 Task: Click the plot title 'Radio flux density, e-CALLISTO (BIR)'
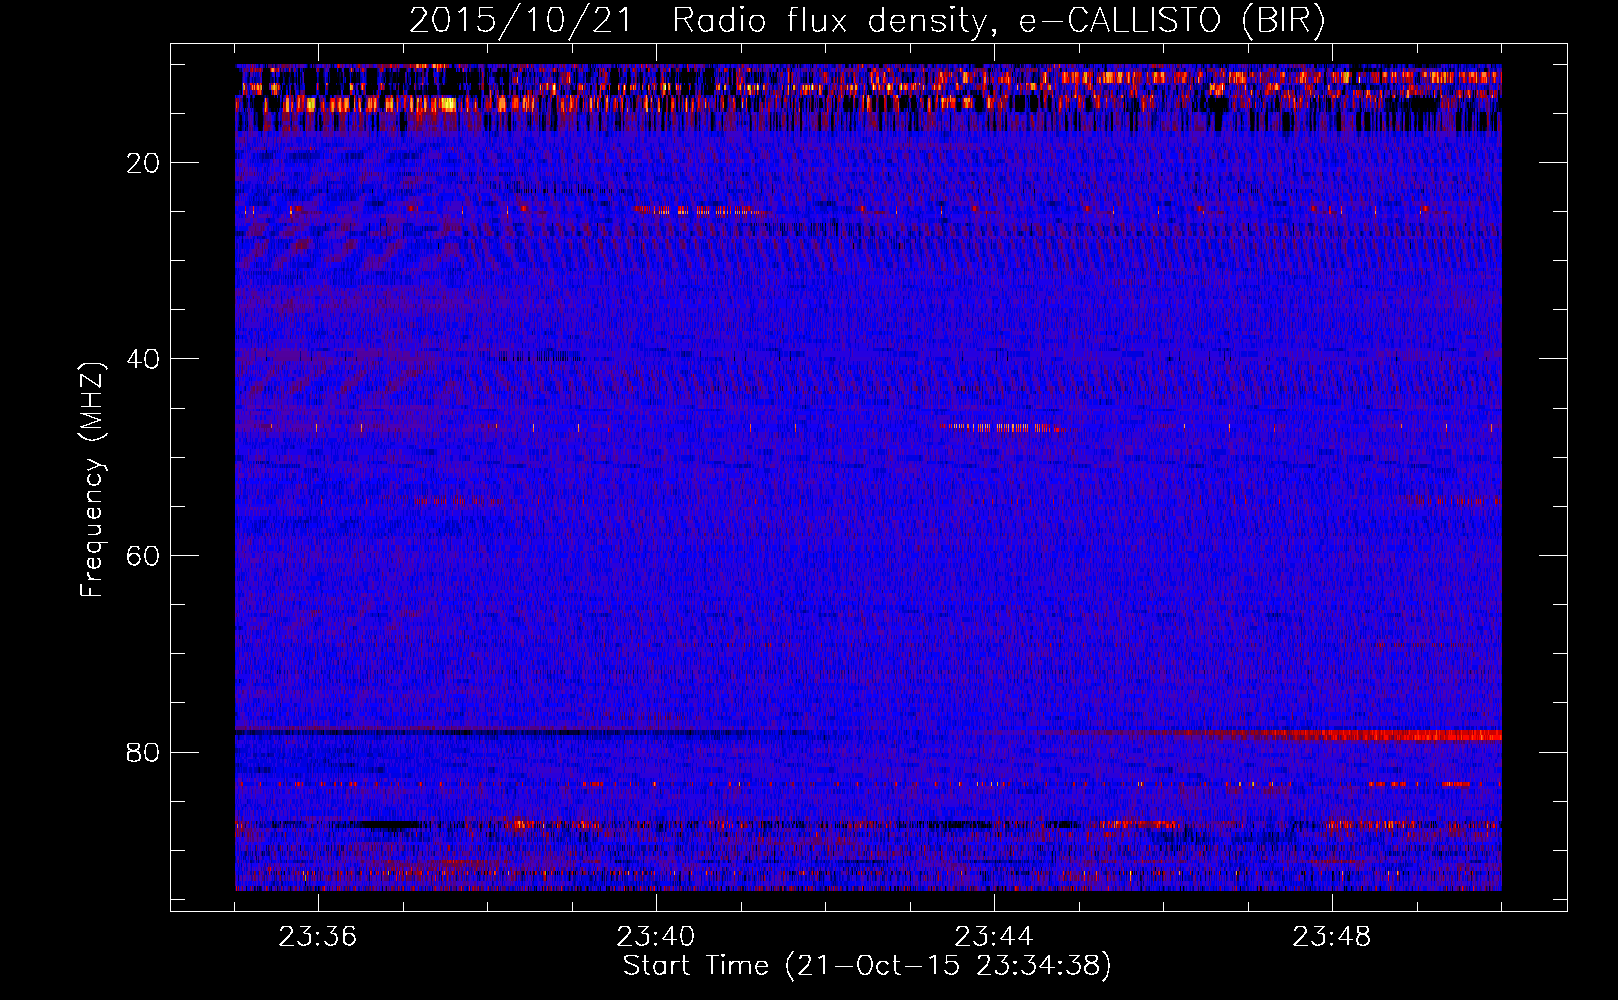coord(999,21)
